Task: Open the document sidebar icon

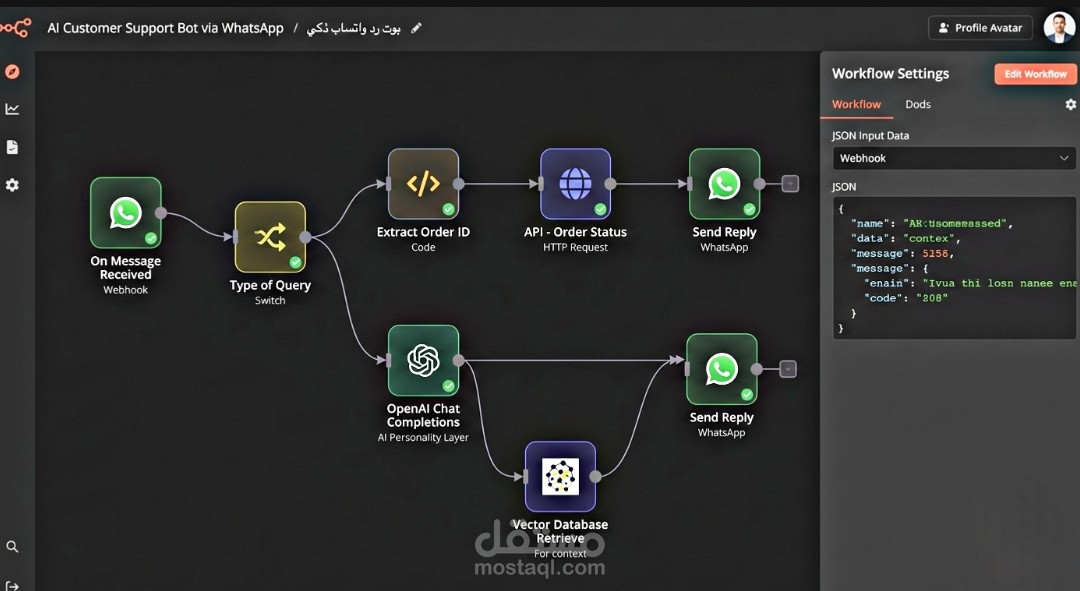Action: tap(12, 147)
